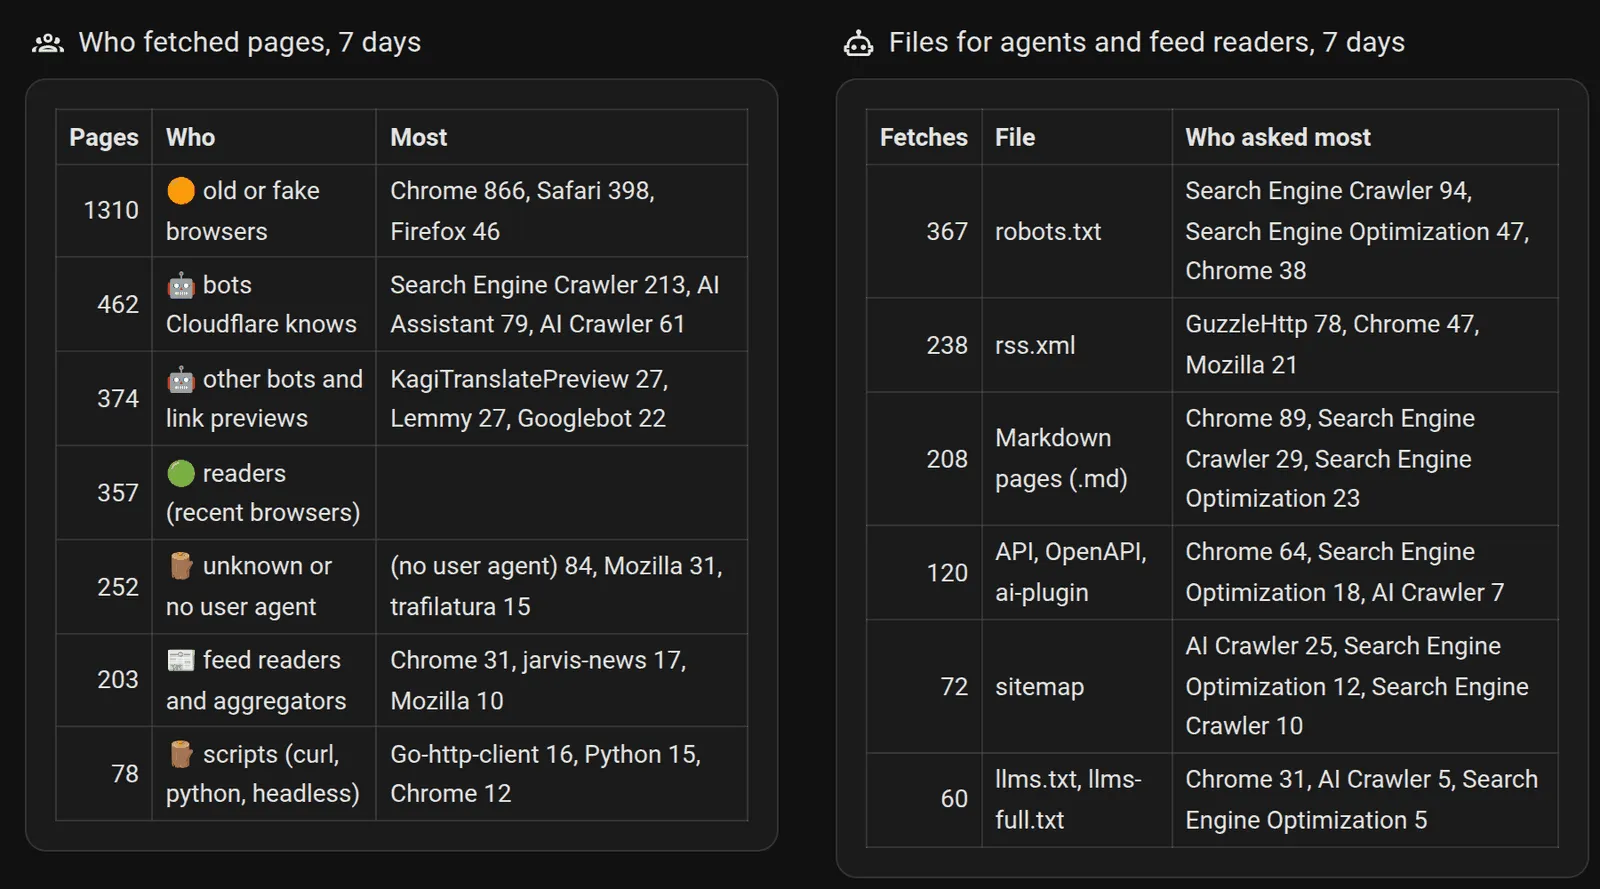The height and width of the screenshot is (889, 1600).
Task: Click the 'Go-http-client 16, Python 15' cell
Action: 562,773
